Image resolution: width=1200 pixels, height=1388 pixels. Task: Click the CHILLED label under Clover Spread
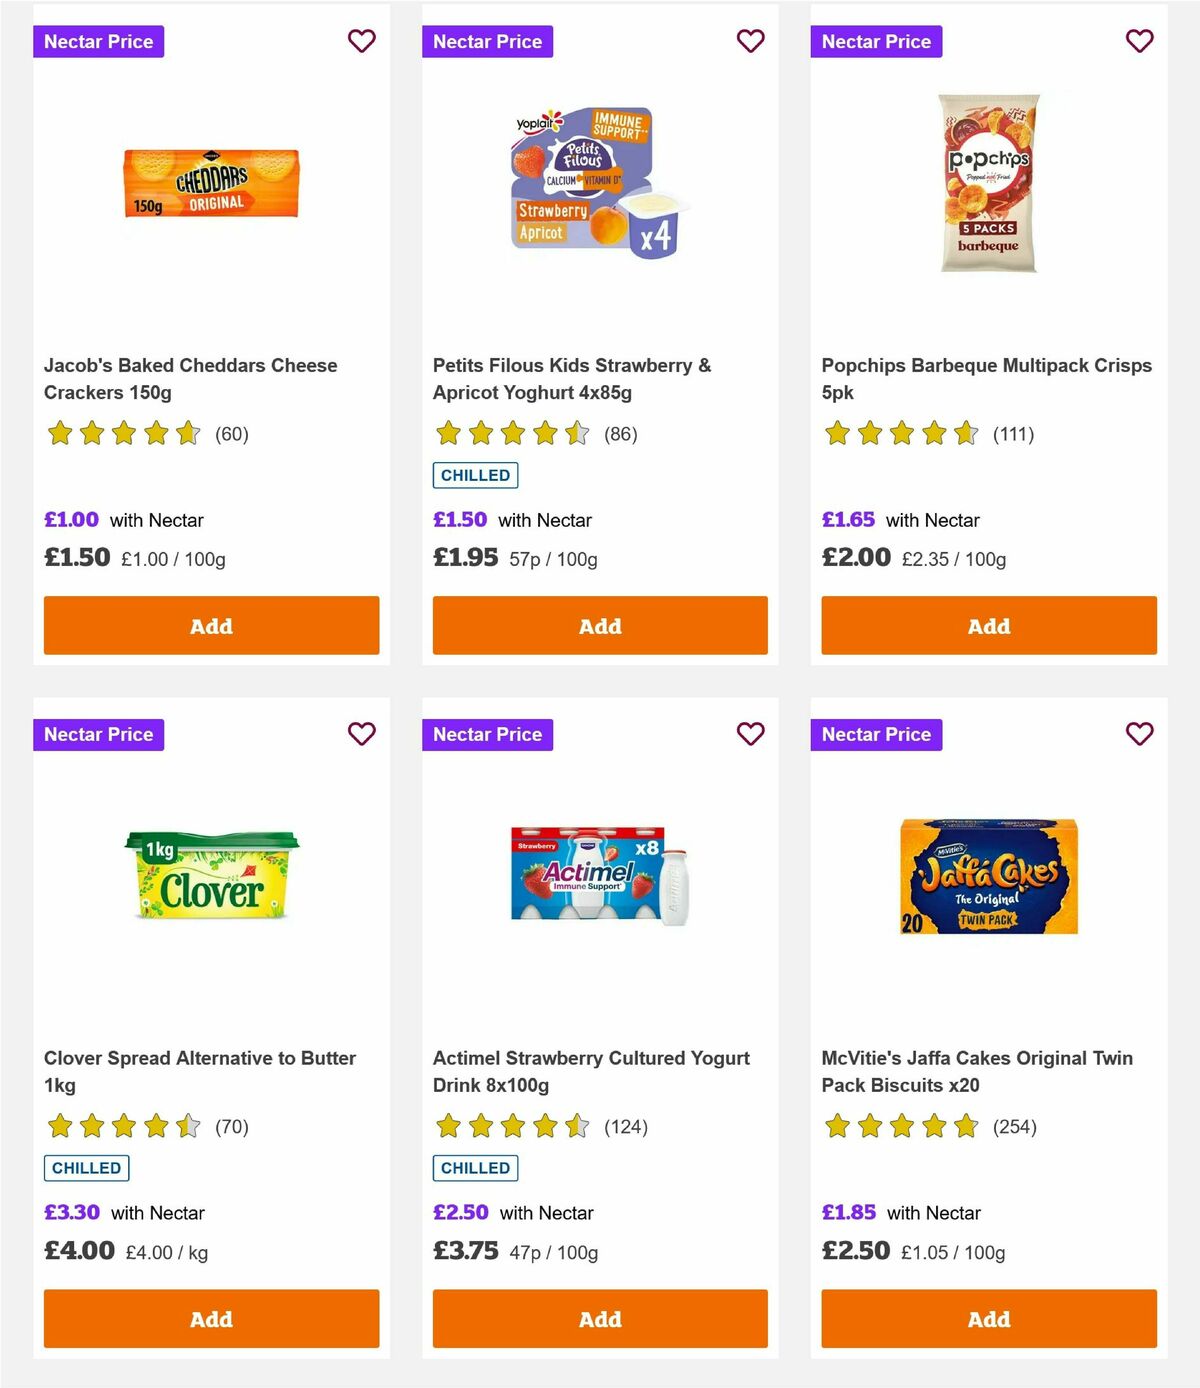coord(86,1167)
